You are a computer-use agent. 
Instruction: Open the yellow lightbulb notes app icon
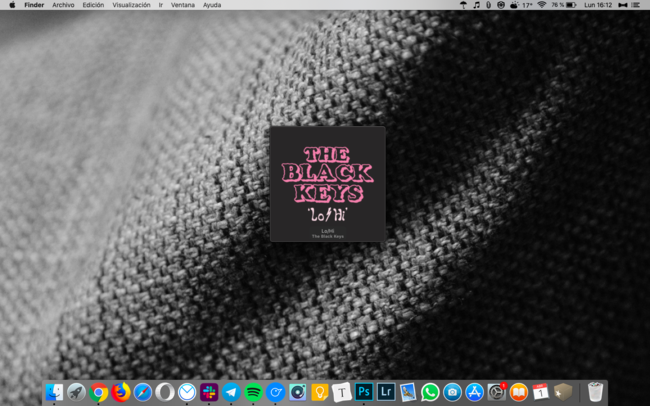320,392
